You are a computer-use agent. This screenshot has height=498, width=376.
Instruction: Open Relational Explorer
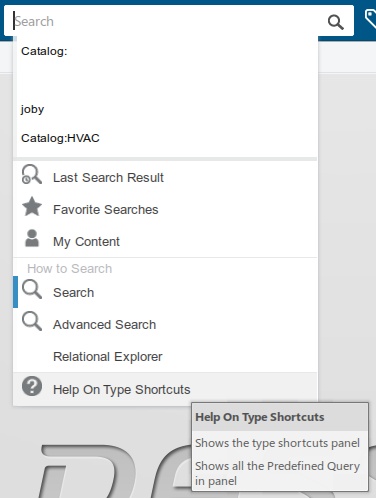165,356
